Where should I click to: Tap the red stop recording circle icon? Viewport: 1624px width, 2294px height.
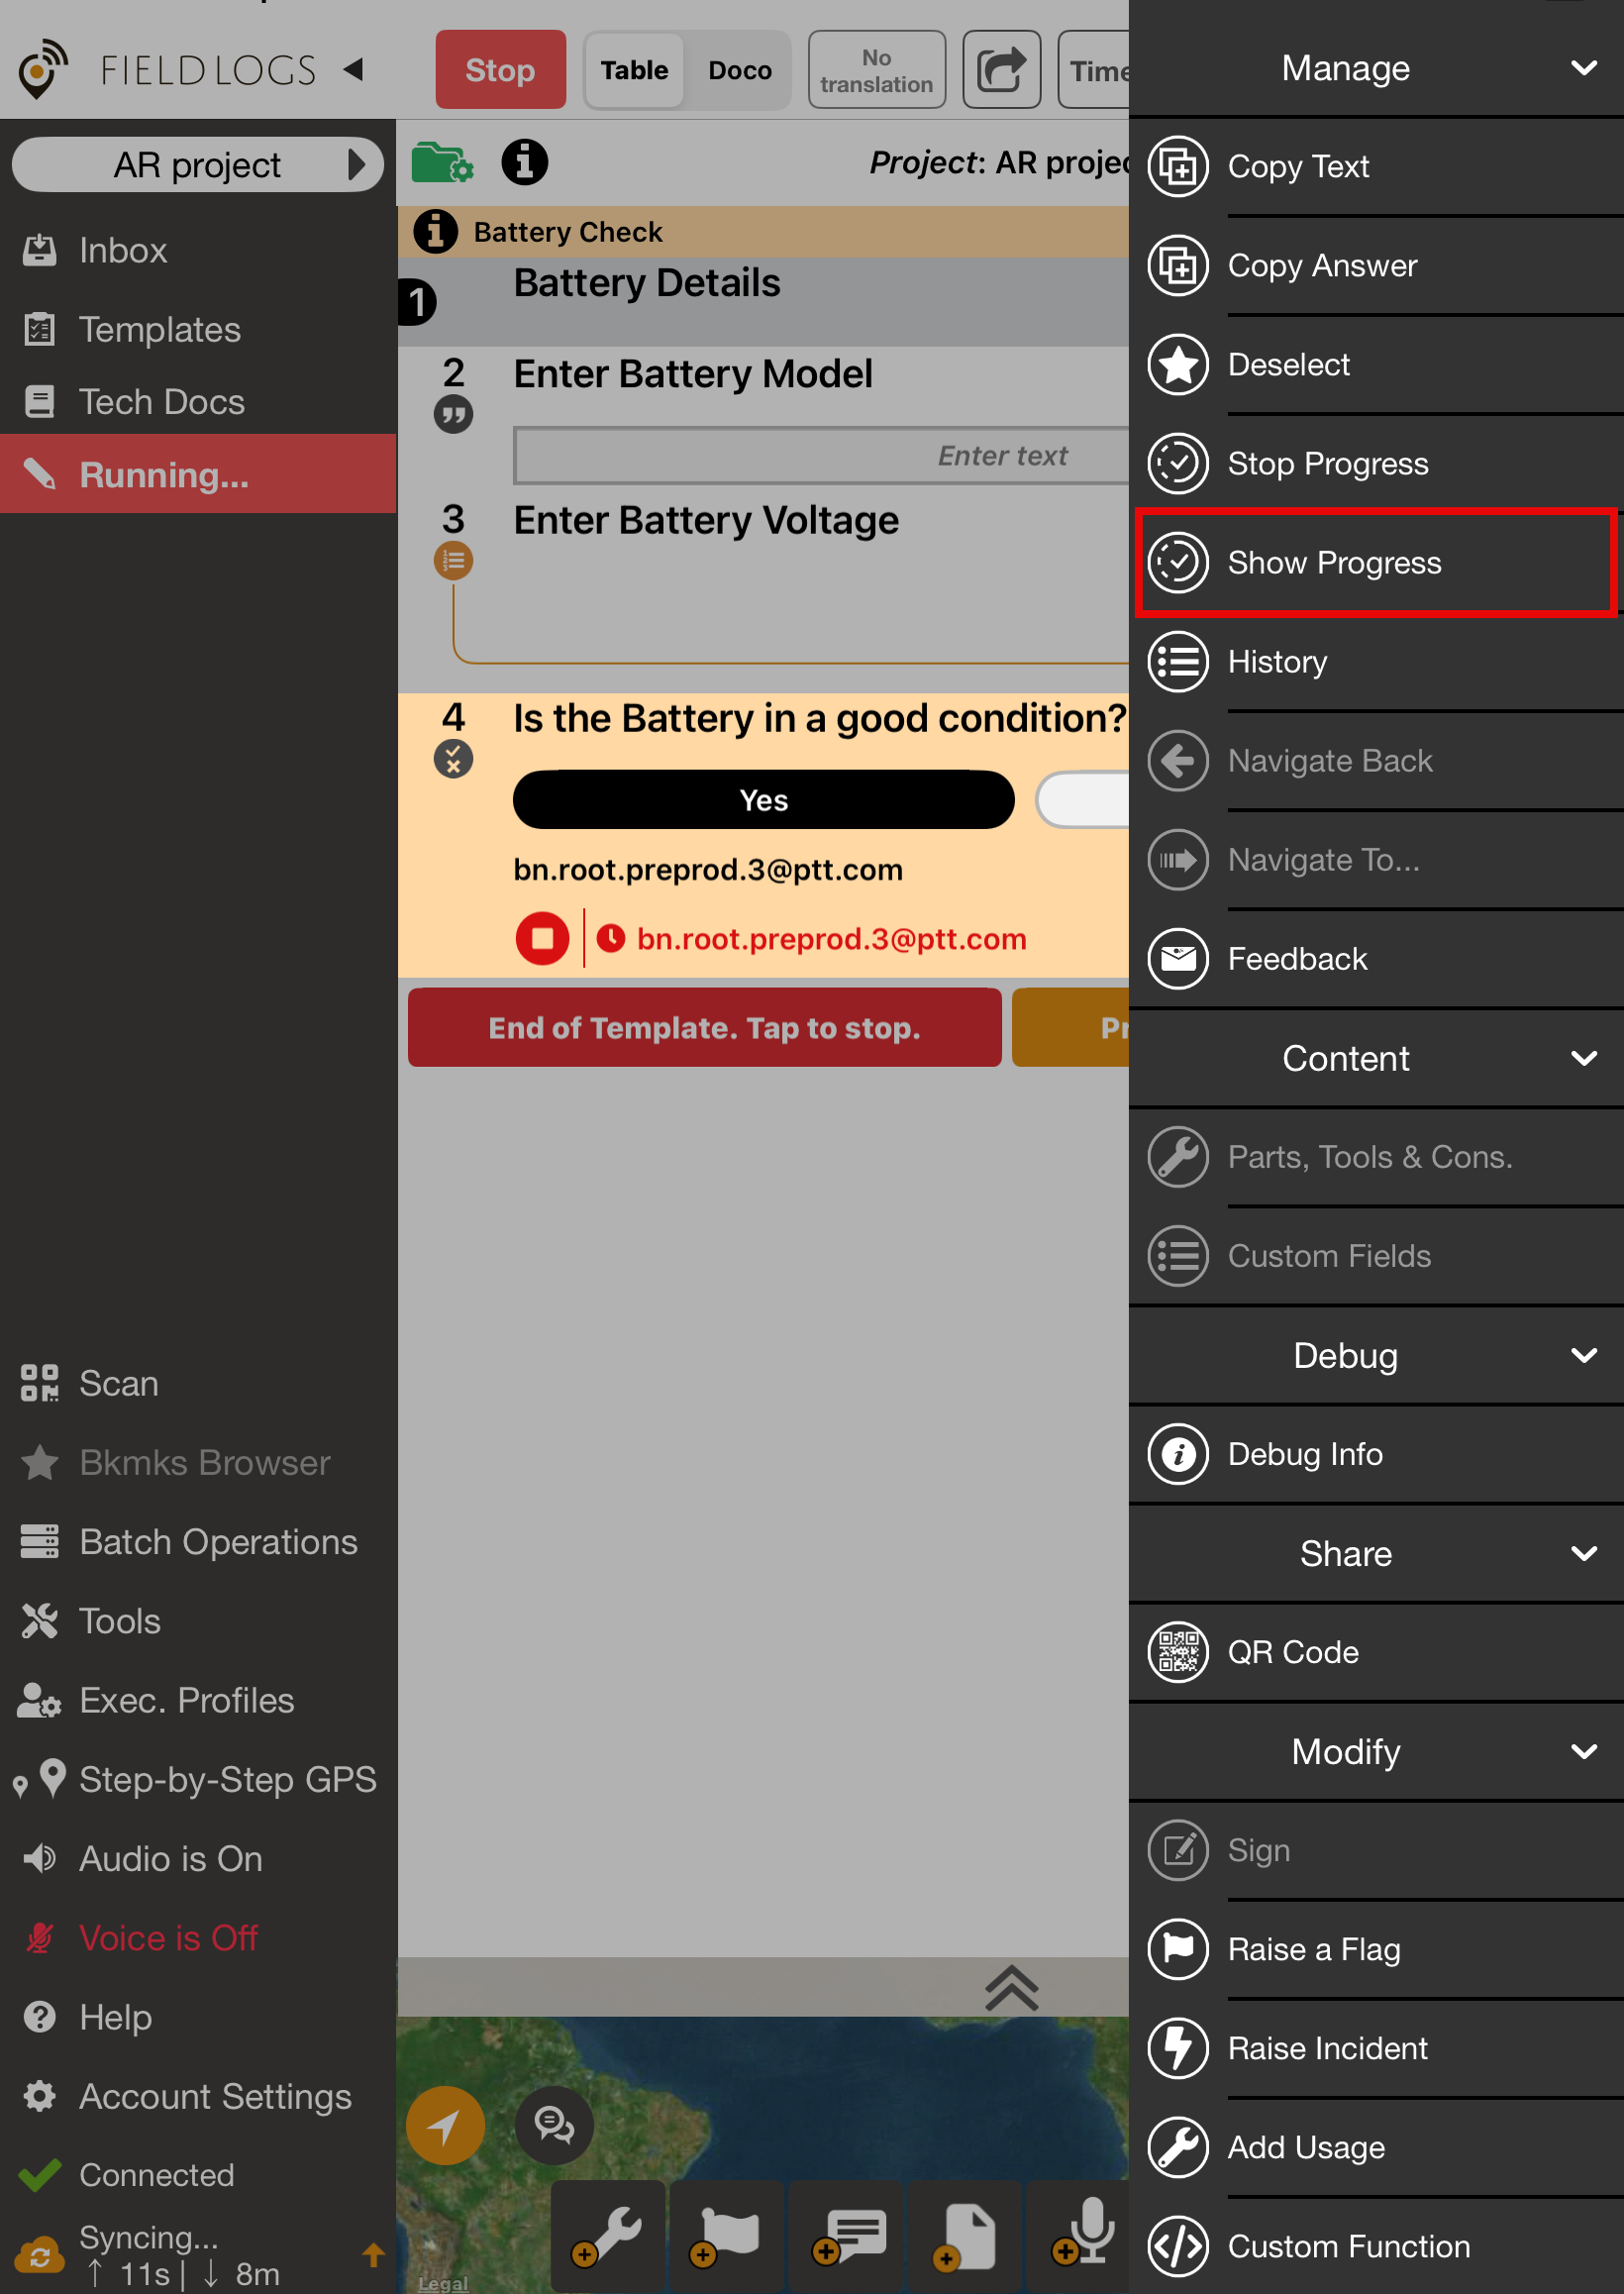(542, 938)
